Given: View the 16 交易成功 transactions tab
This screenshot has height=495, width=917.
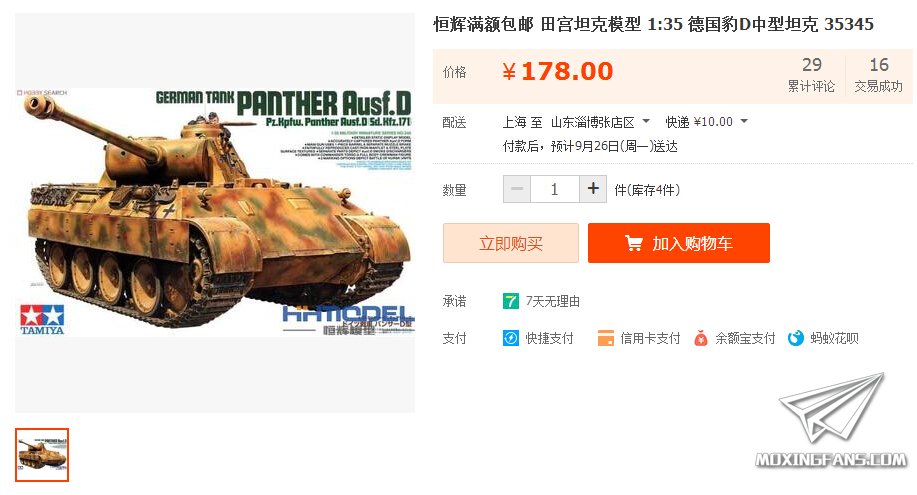Looking at the screenshot, I should [878, 75].
